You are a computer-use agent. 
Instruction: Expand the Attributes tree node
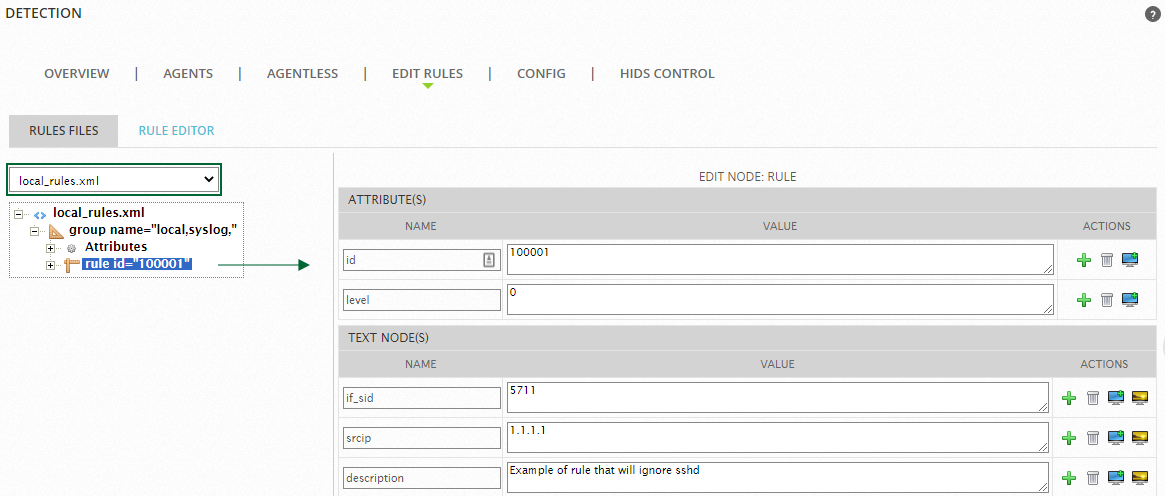(51, 247)
